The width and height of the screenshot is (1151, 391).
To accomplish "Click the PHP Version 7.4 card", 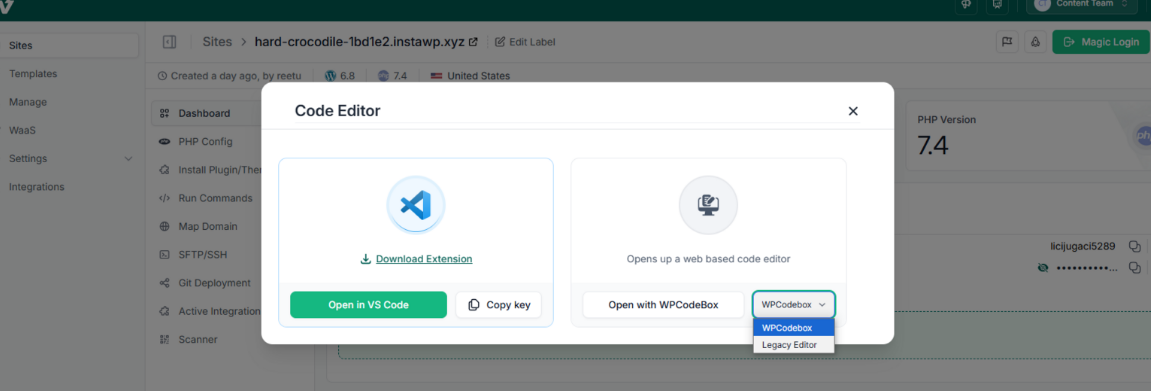I will (x=1028, y=136).
